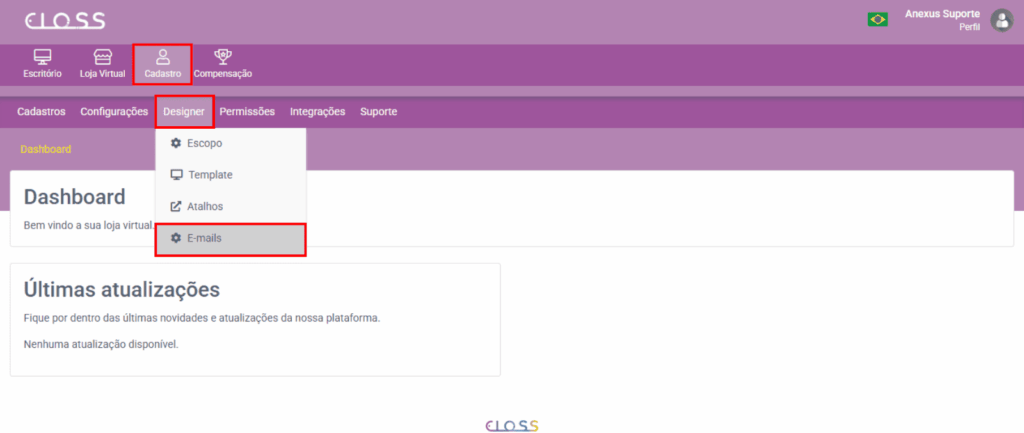Open the user avatar profile icon
The height and width of the screenshot is (433, 1024).
[x=1001, y=20]
